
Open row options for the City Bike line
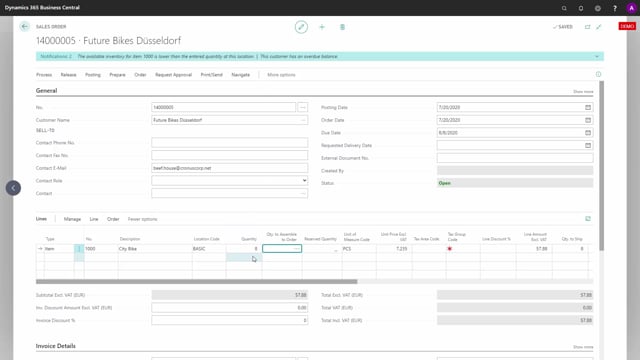click(79, 249)
